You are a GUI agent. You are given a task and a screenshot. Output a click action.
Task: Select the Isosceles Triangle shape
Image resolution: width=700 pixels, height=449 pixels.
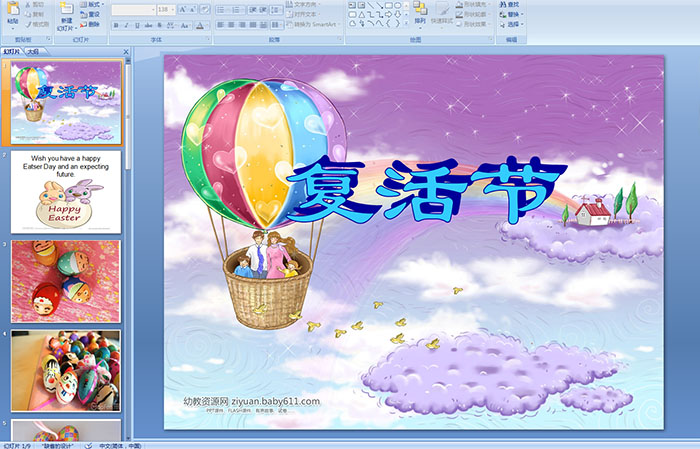click(361, 14)
